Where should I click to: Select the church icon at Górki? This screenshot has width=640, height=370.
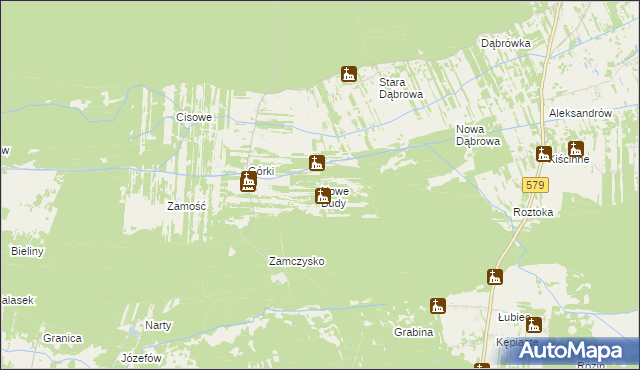point(248,182)
